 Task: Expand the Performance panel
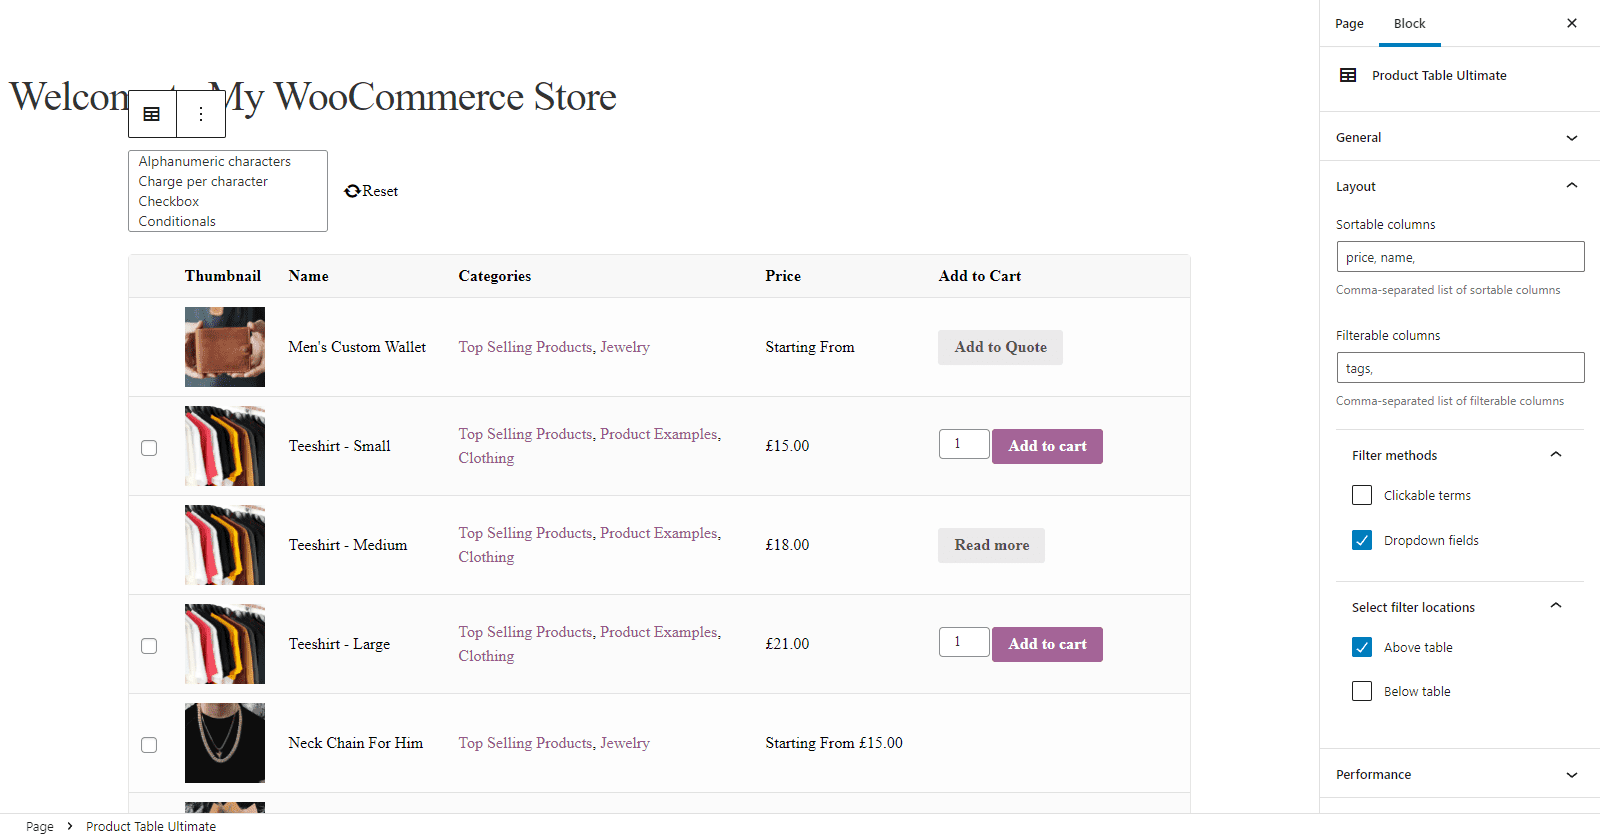pyautogui.click(x=1460, y=774)
